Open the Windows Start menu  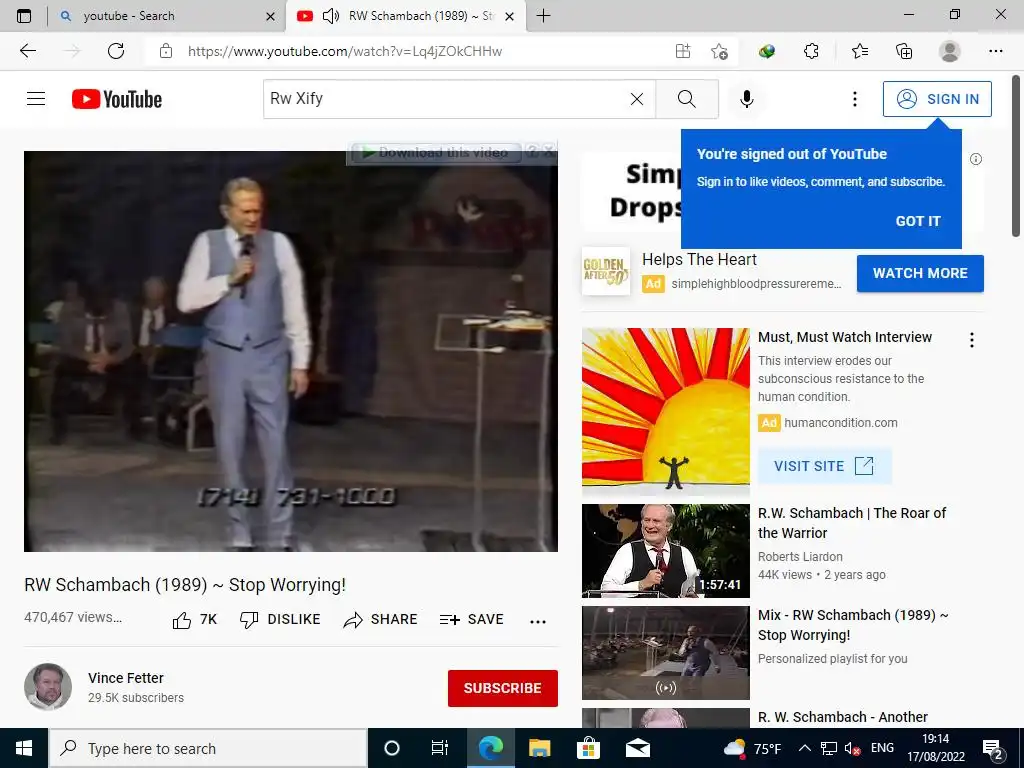click(24, 748)
